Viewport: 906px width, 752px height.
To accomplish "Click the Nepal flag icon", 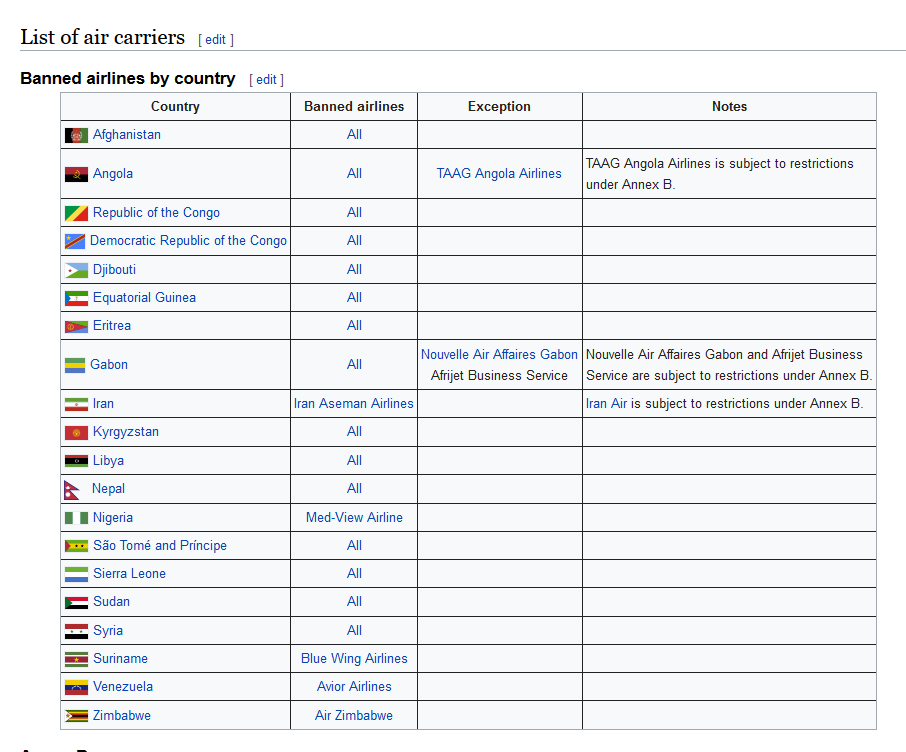I will (x=72, y=490).
